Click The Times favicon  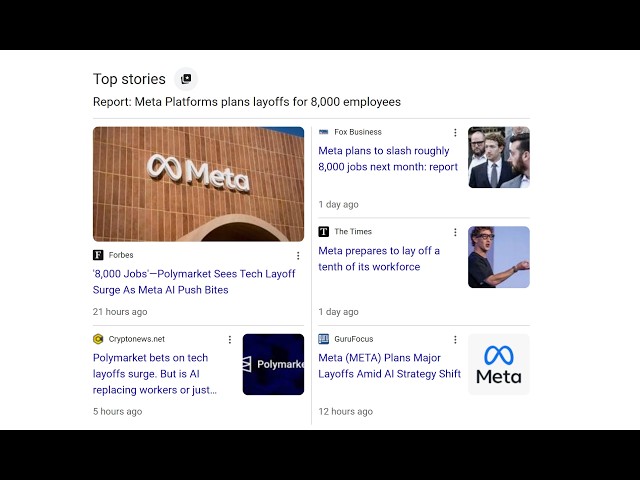pyautogui.click(x=323, y=231)
